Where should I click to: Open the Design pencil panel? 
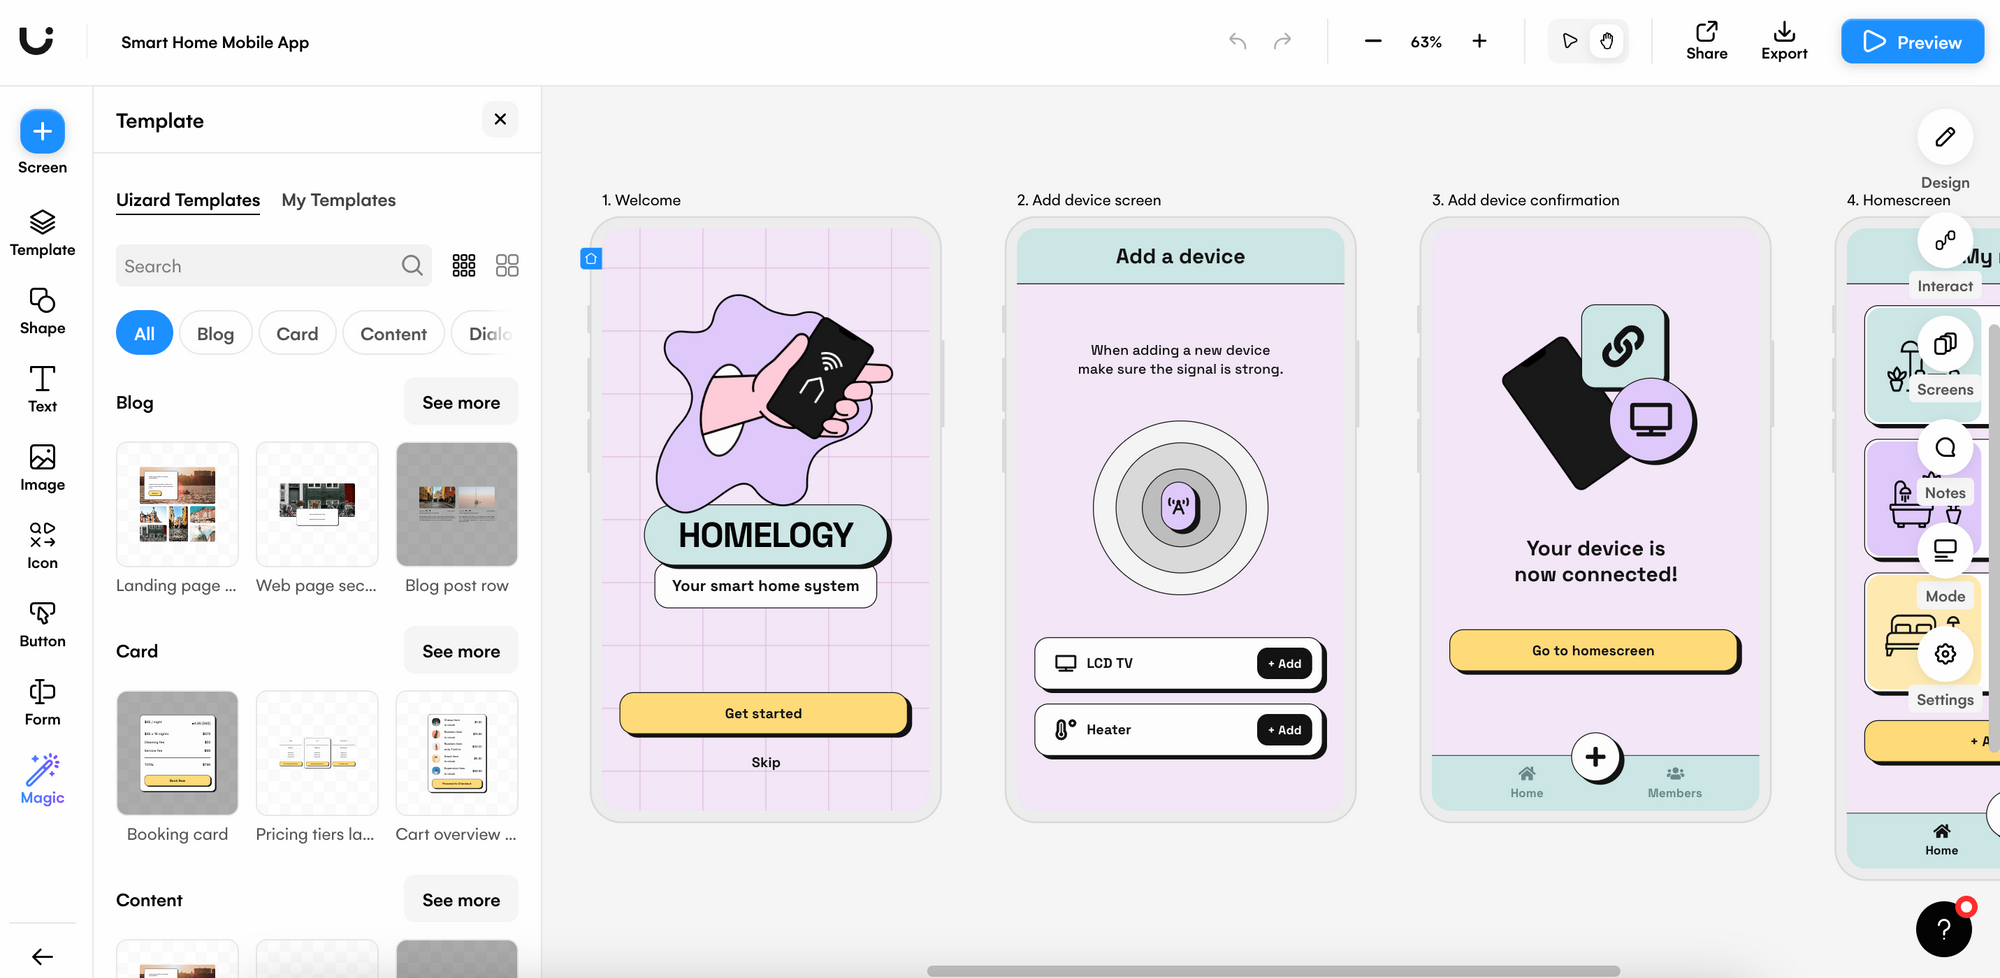click(x=1944, y=138)
